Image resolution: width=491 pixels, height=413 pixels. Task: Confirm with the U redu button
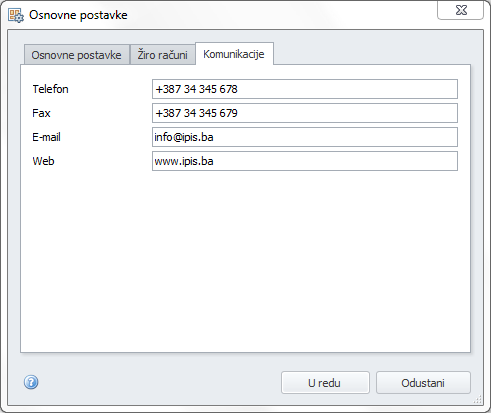(x=325, y=383)
